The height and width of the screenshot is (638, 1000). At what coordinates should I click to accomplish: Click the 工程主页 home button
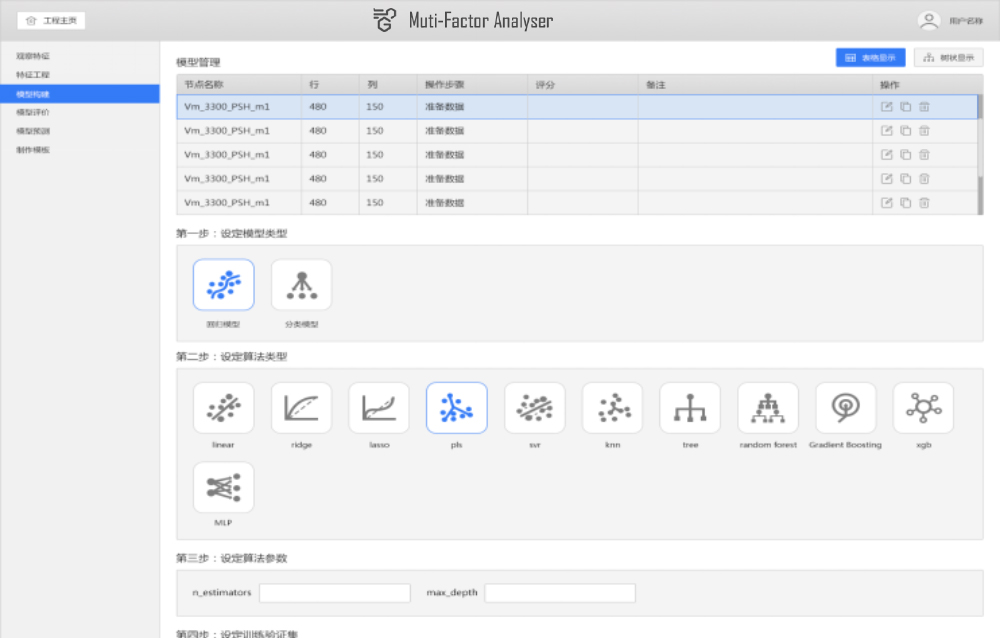[x=51, y=20]
